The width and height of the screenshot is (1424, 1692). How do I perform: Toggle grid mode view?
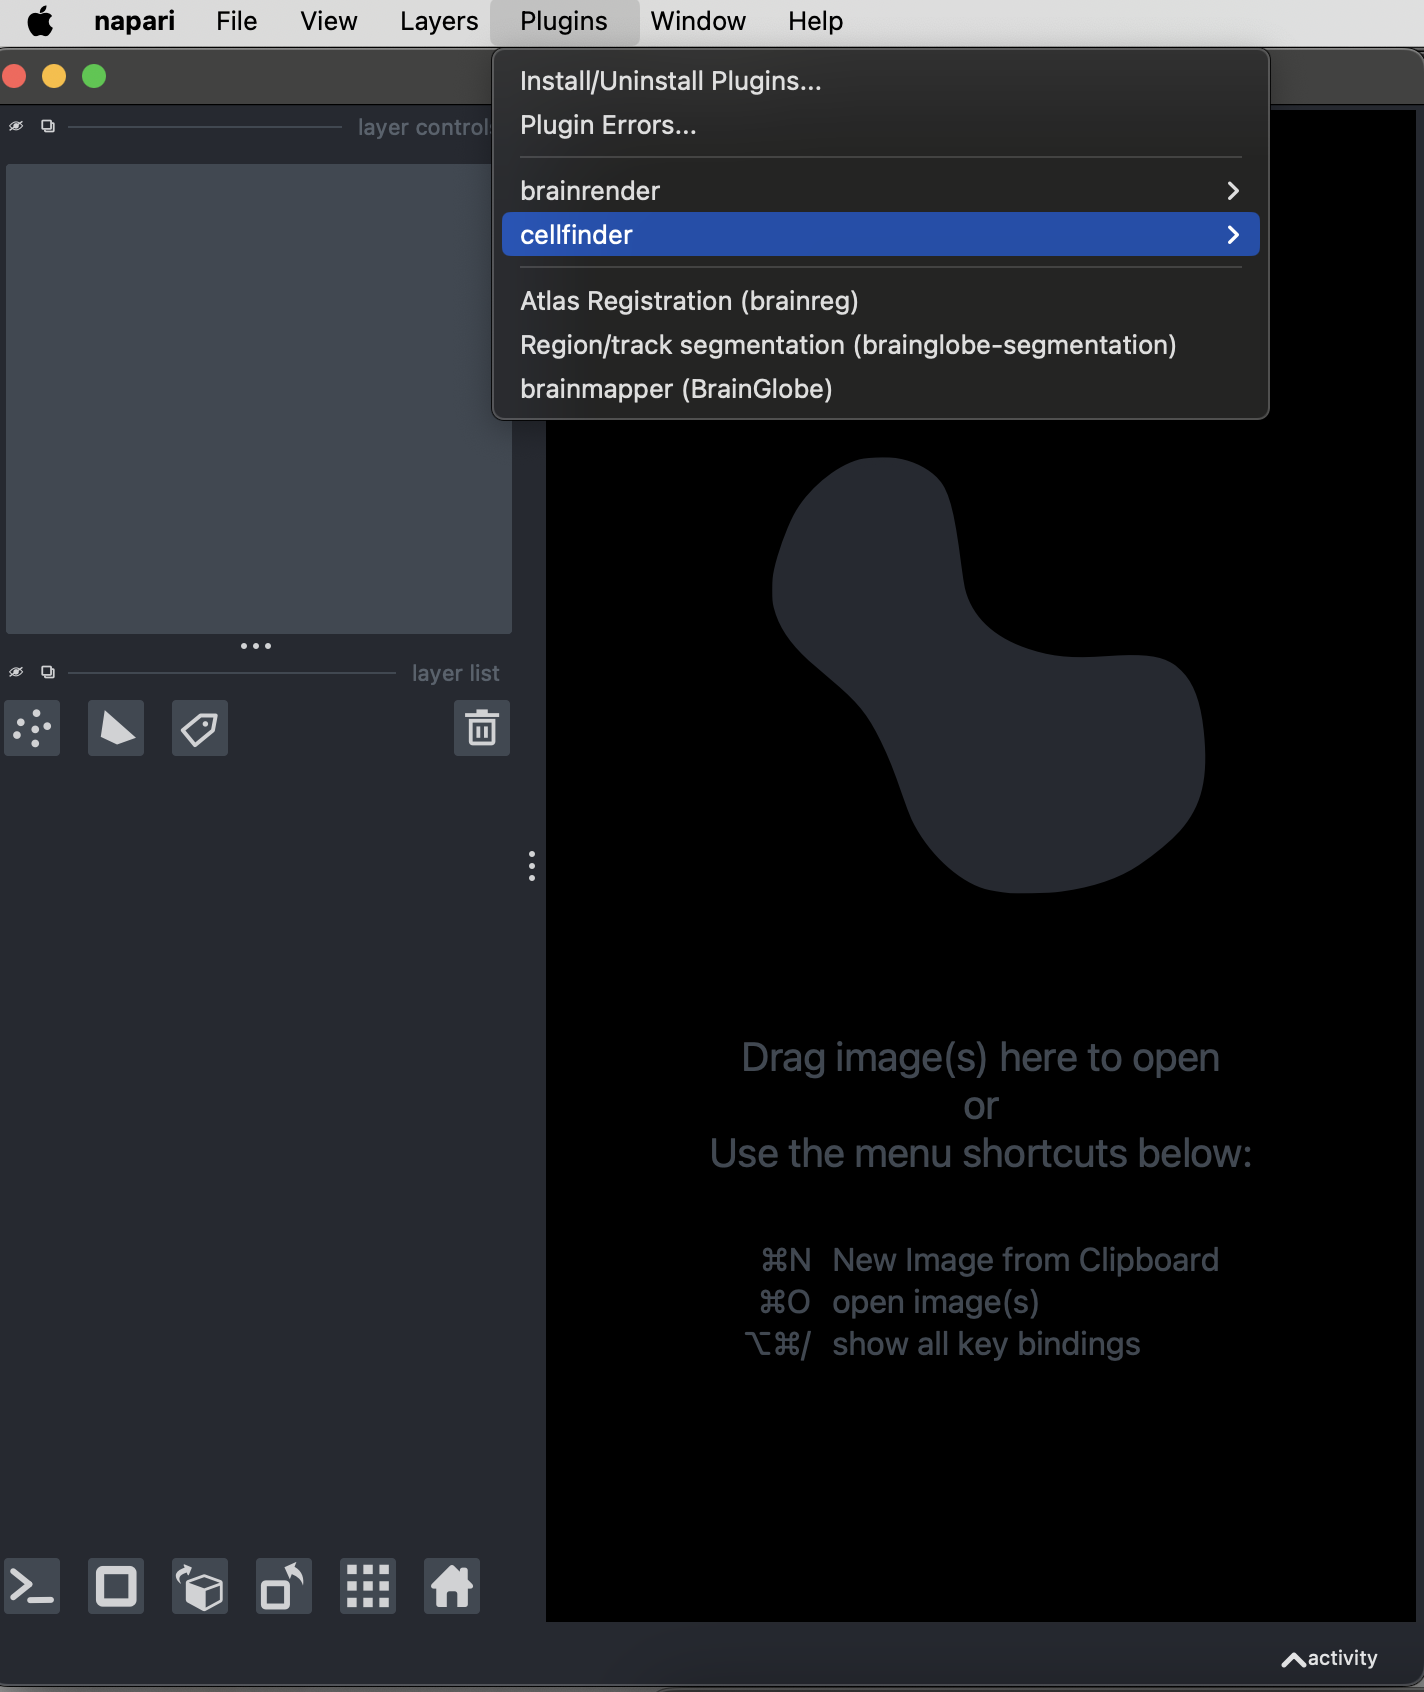[x=368, y=1586]
